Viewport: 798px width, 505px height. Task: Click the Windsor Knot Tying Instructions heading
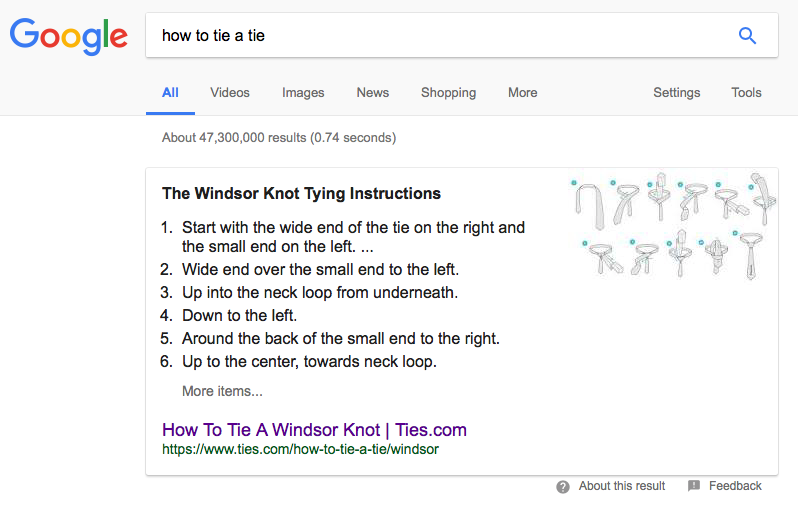tap(301, 193)
